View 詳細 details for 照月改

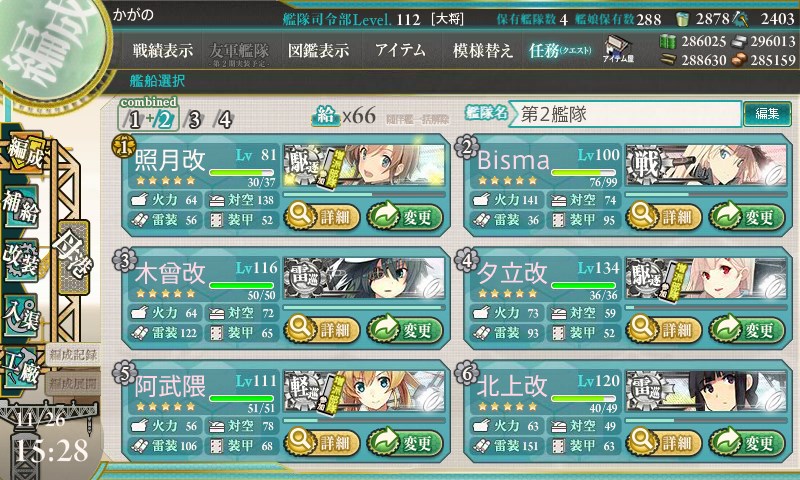point(321,217)
